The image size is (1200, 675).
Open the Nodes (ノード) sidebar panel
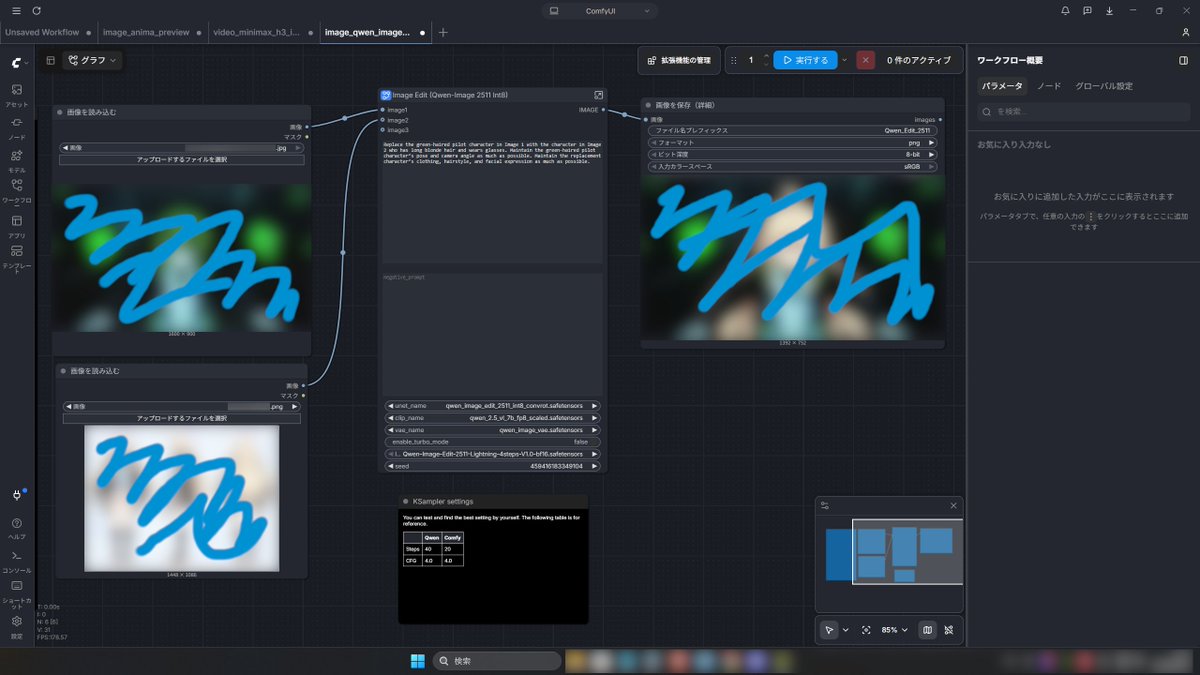point(17,127)
